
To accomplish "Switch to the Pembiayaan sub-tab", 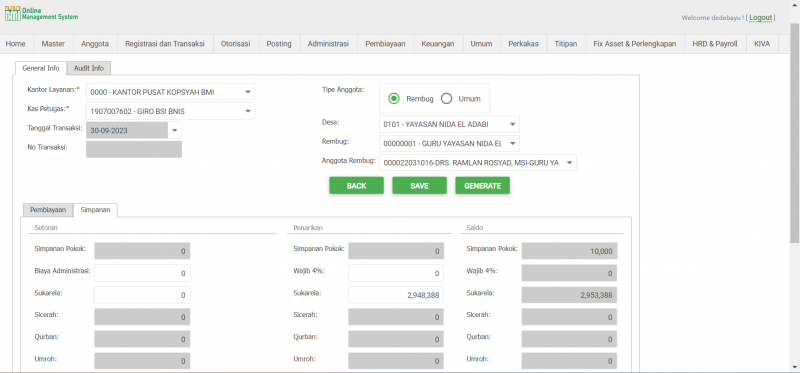I will tap(48, 210).
